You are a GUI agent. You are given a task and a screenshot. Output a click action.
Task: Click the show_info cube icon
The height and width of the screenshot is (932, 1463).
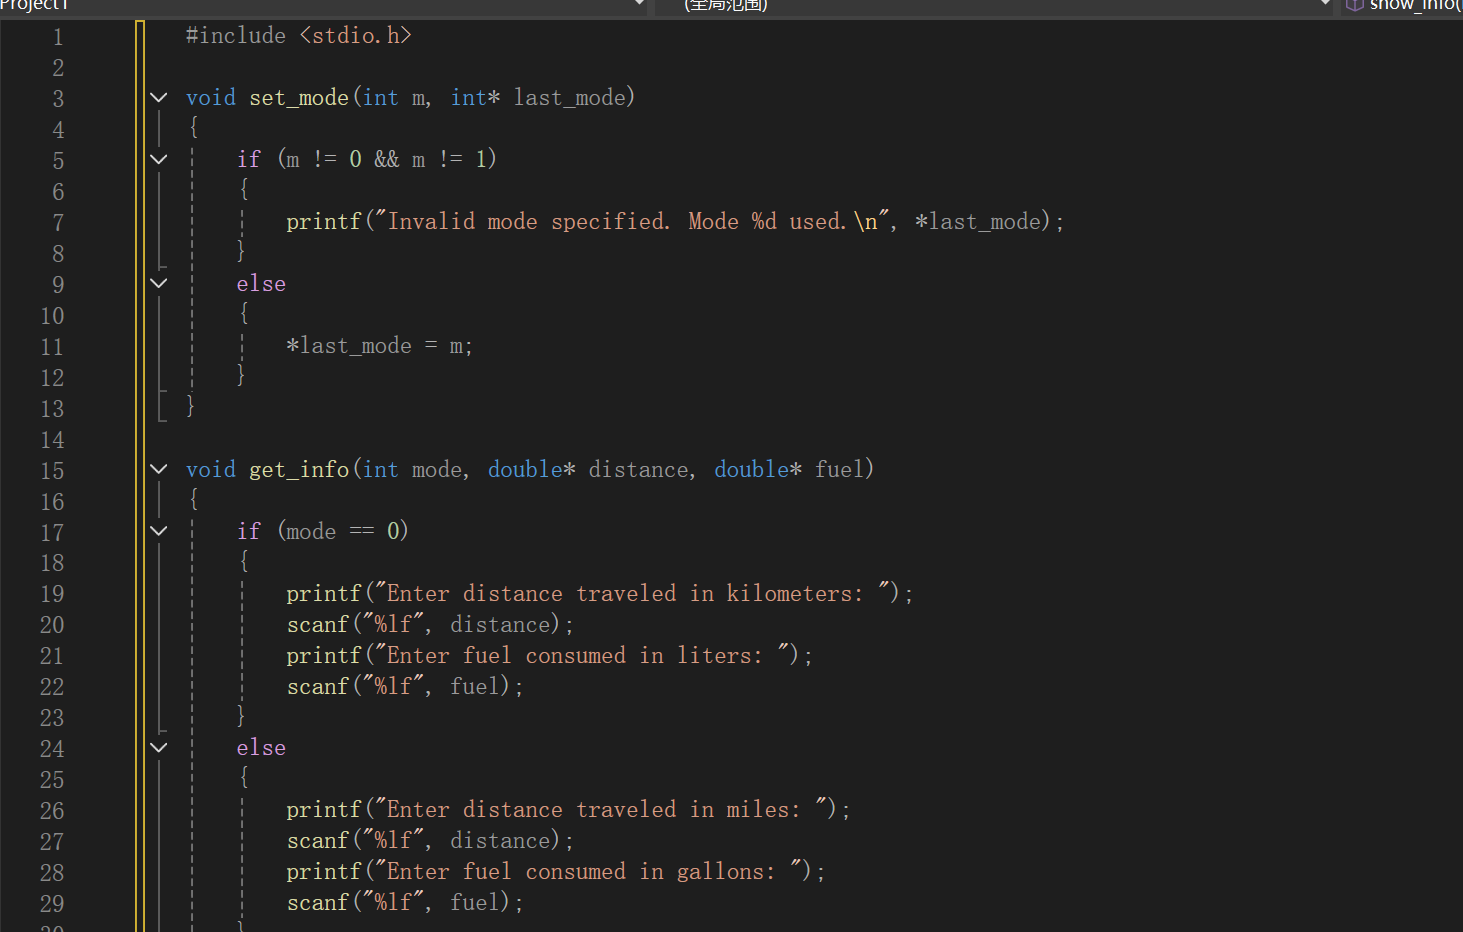[1355, 5]
